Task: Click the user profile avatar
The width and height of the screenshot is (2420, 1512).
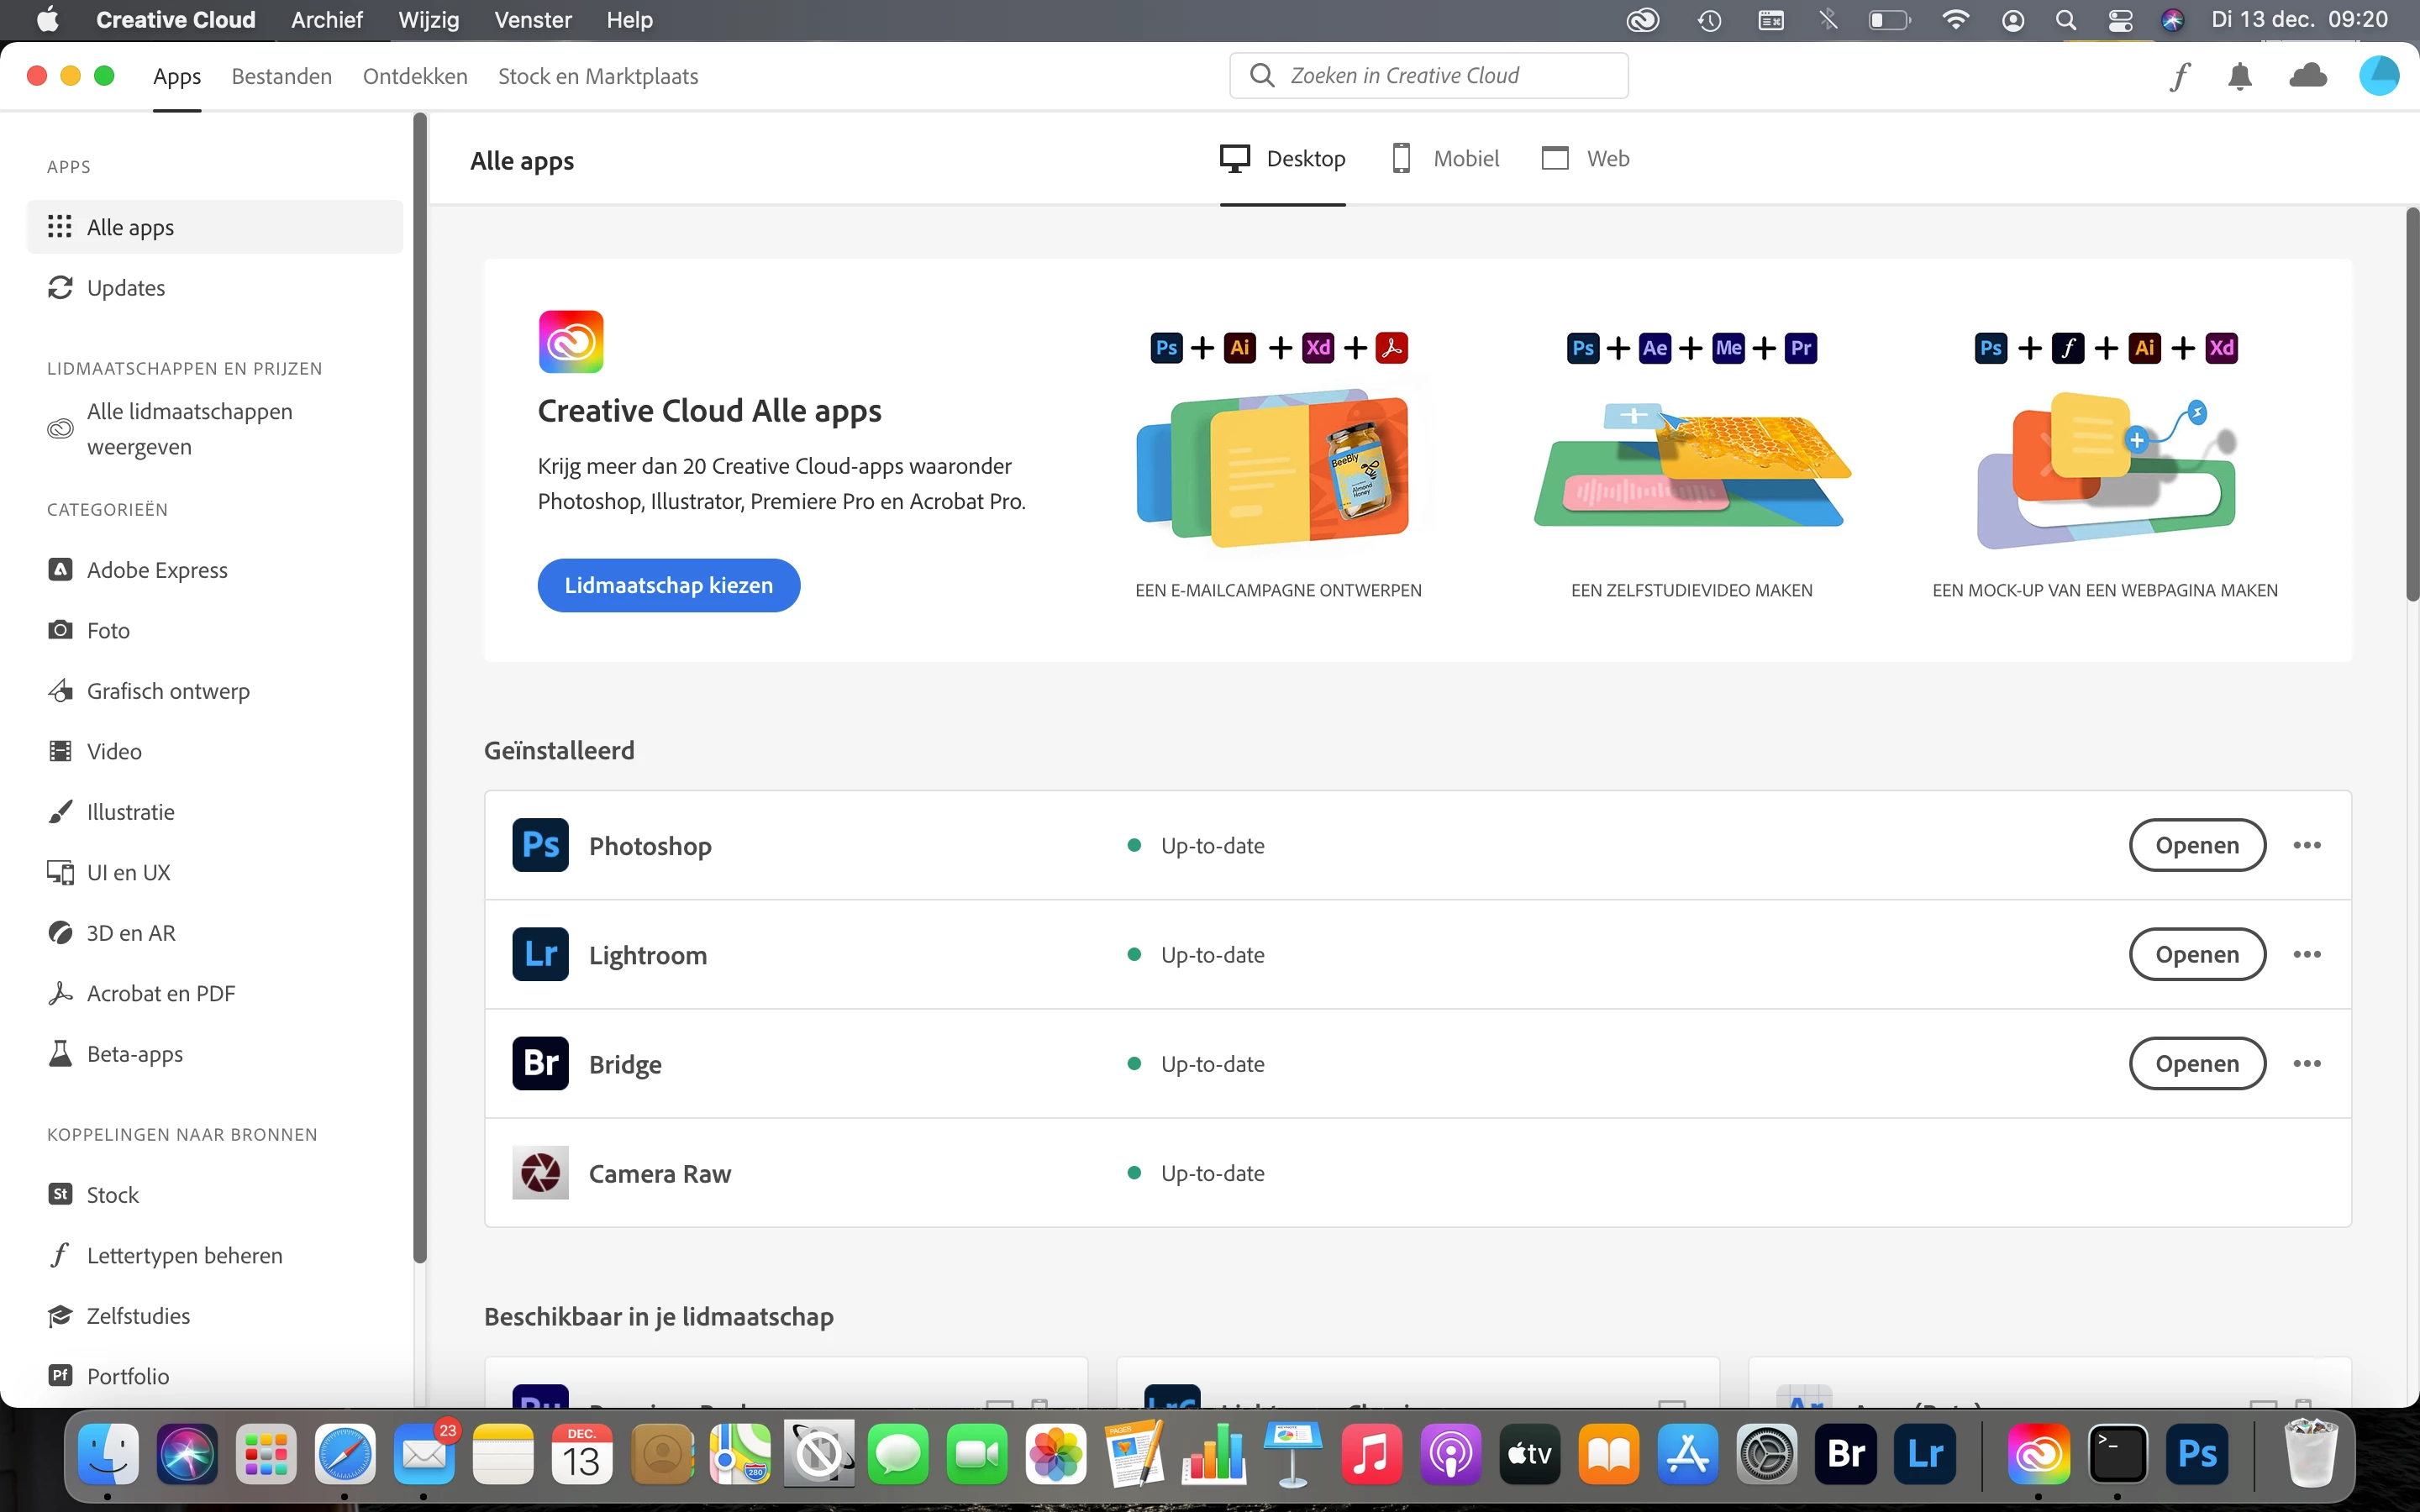Action: pyautogui.click(x=2379, y=76)
